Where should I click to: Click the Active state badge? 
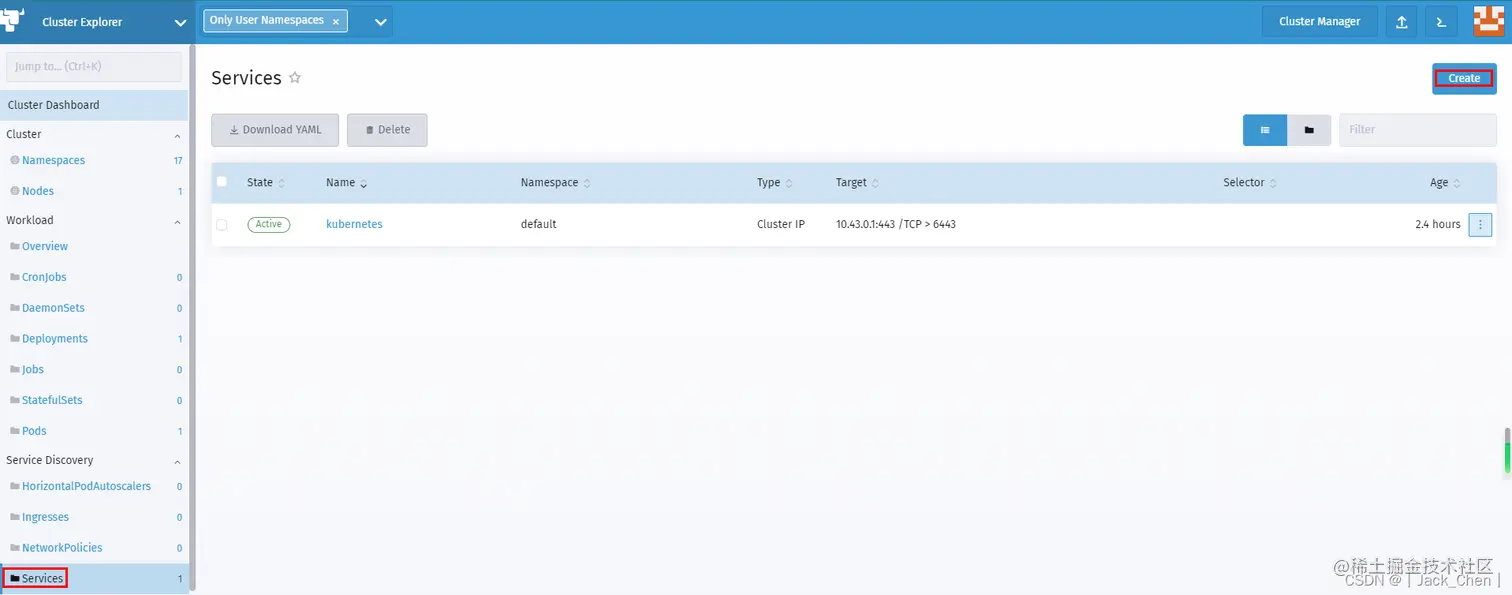tap(268, 224)
